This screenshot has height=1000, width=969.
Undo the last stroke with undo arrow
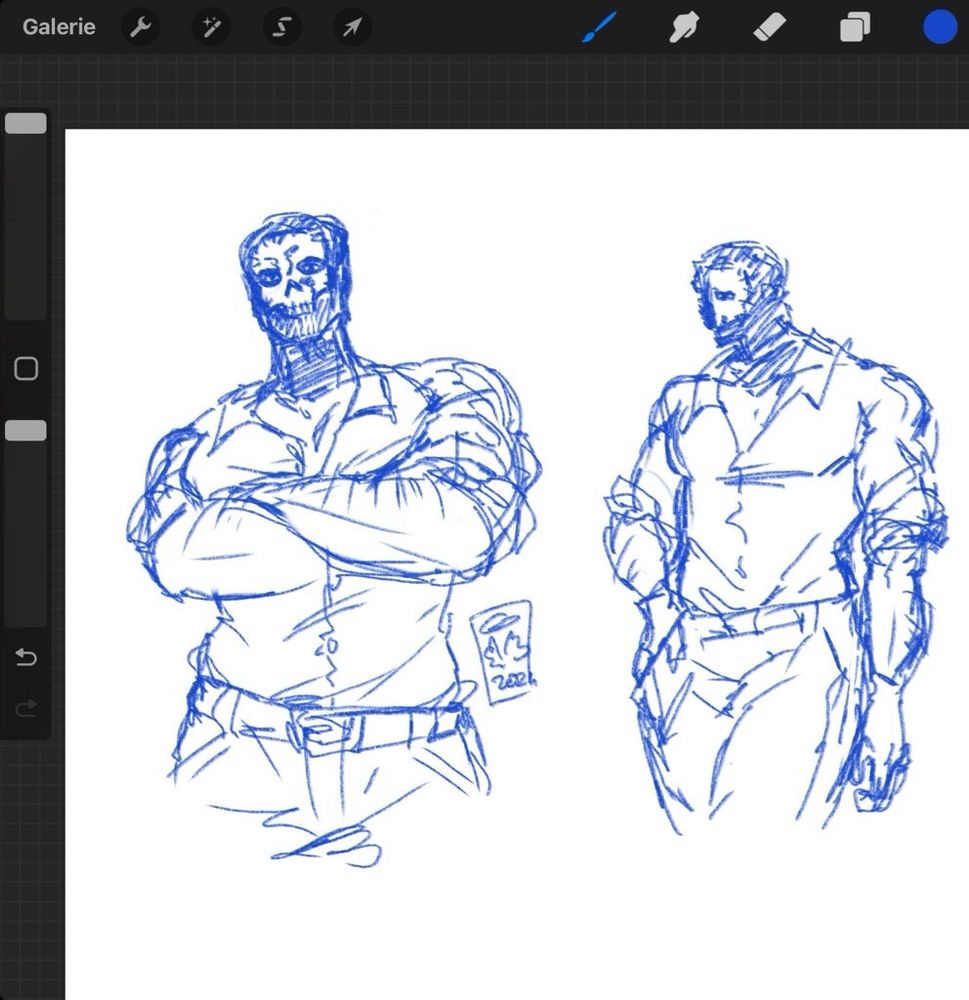pos(26,657)
